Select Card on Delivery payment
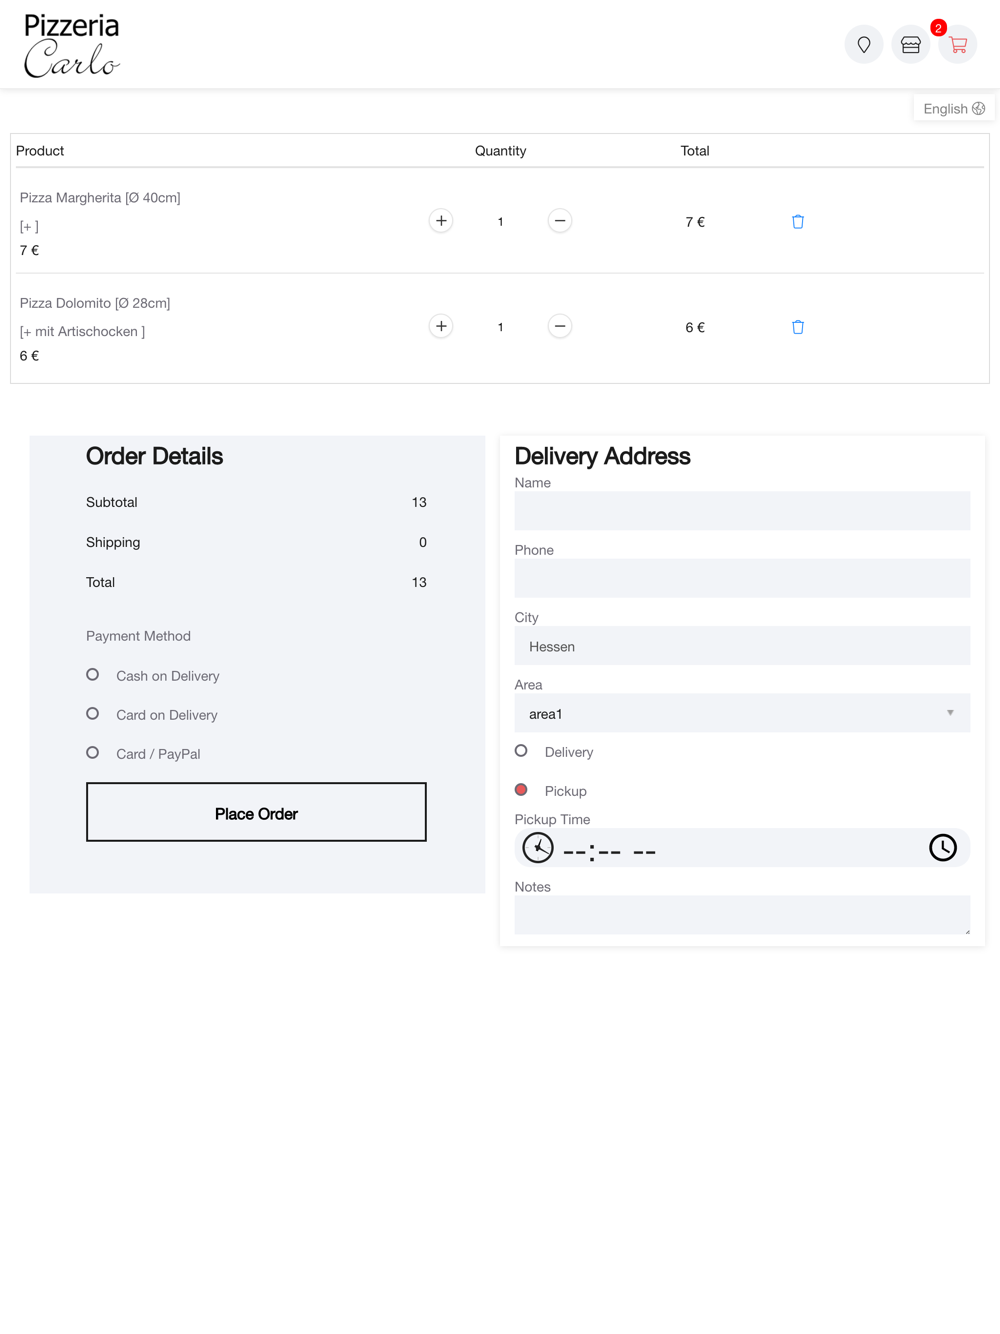 tap(93, 714)
